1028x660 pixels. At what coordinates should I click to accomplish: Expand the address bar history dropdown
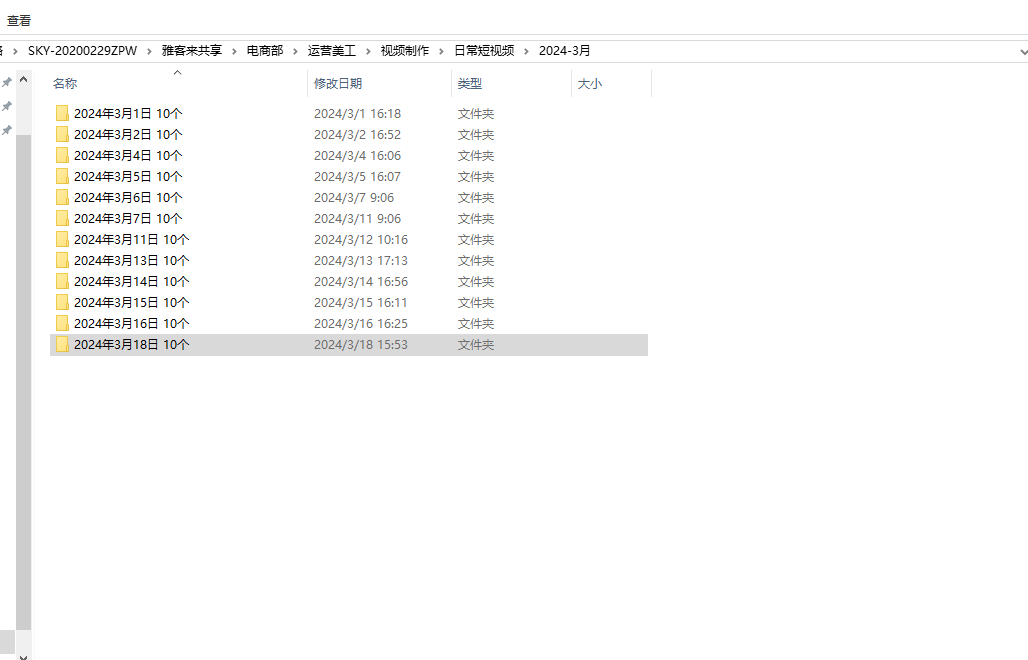tap(1023, 51)
